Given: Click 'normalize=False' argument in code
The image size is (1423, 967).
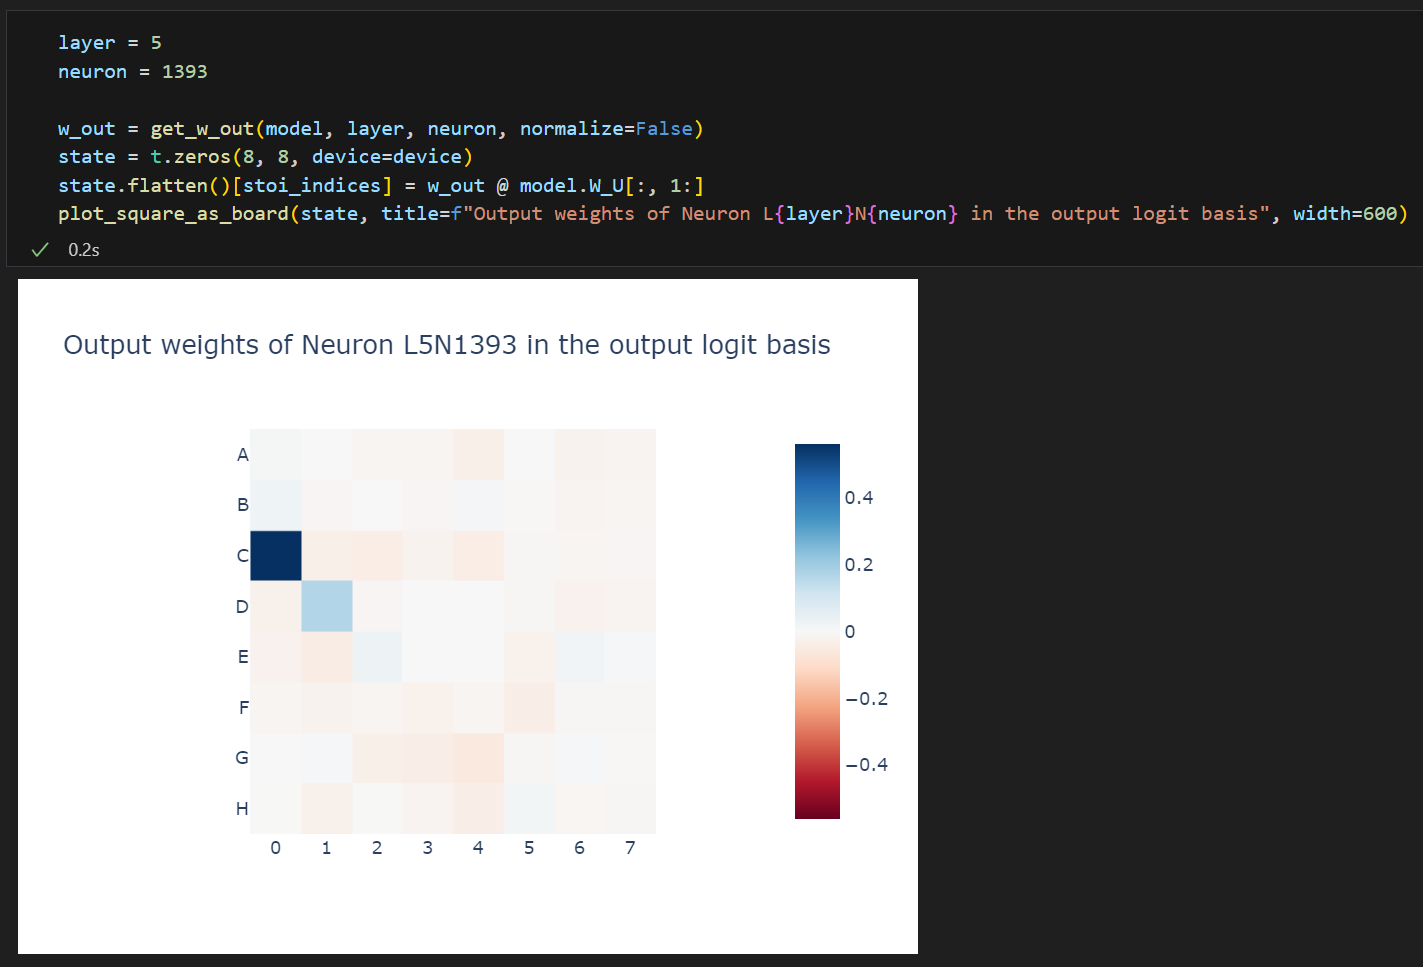Looking at the screenshot, I should tap(606, 129).
